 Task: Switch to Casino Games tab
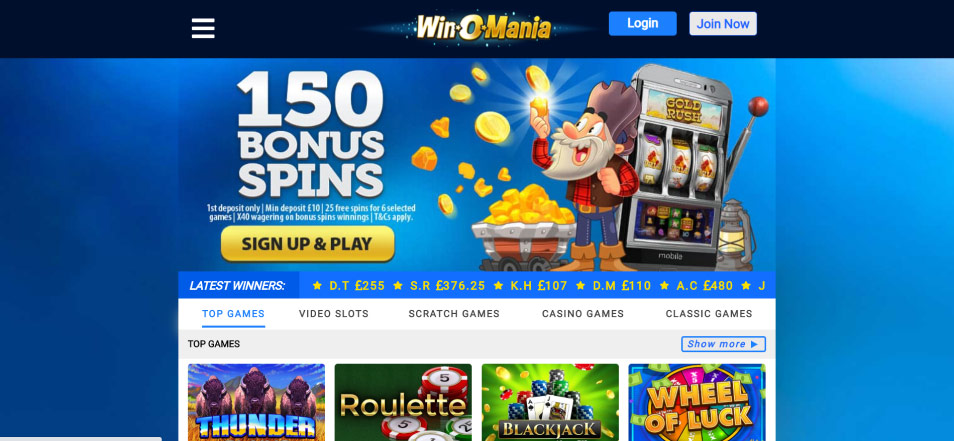(583, 314)
